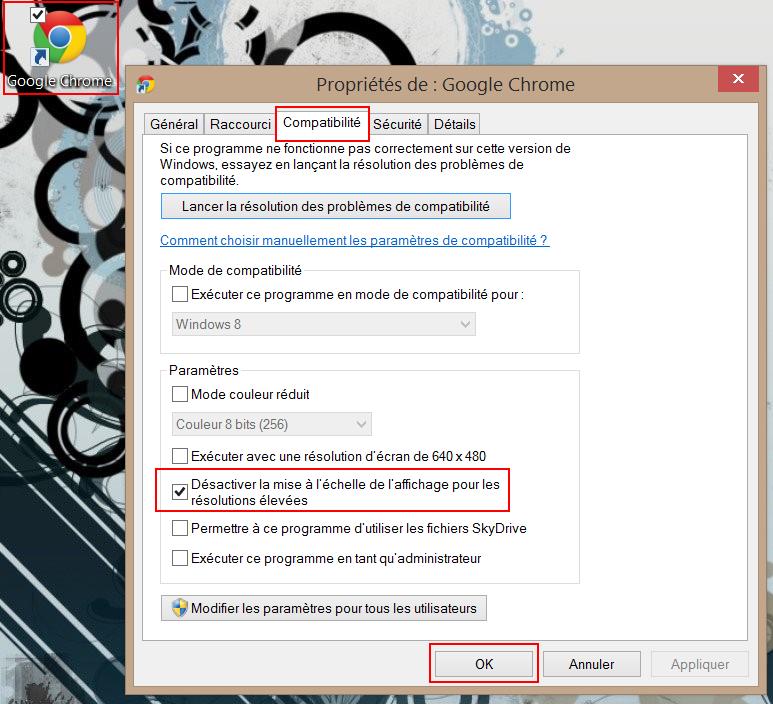Open the Couleur 8 bits (256) dropdown

pos(272,424)
